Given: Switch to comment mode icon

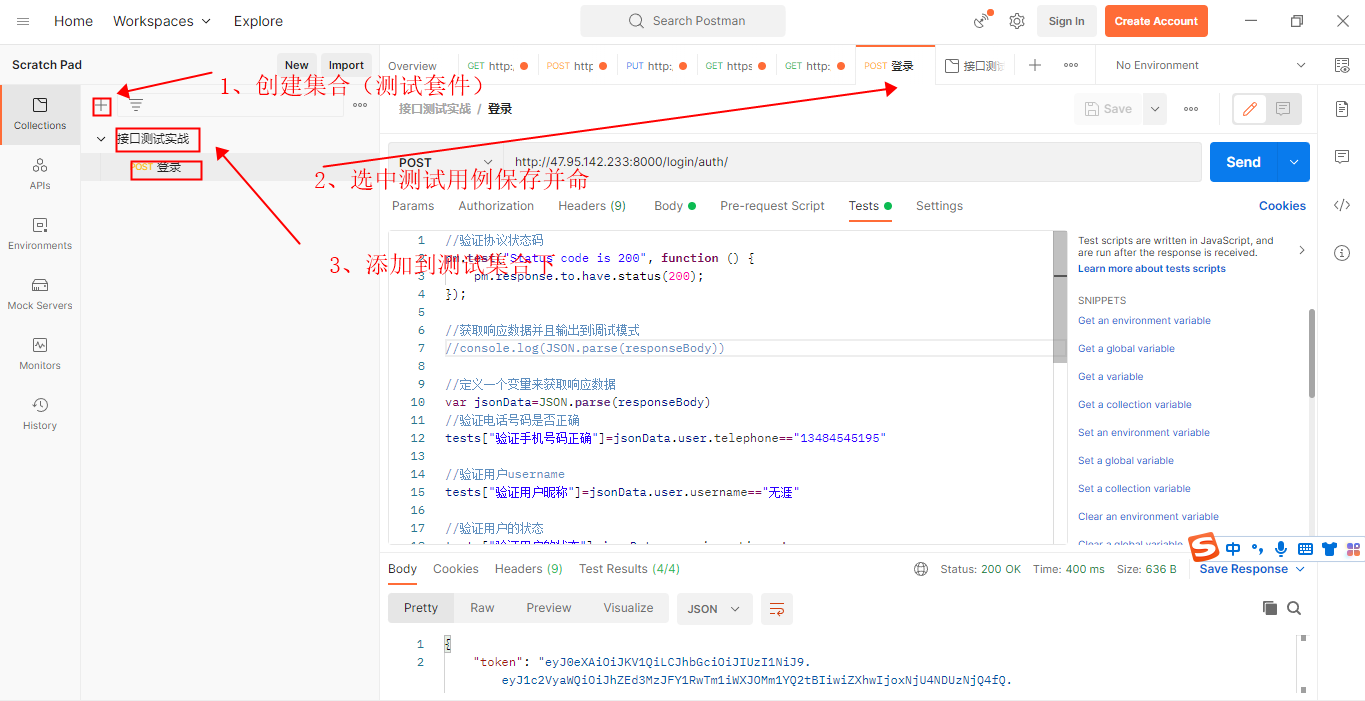Looking at the screenshot, I should 1283,109.
